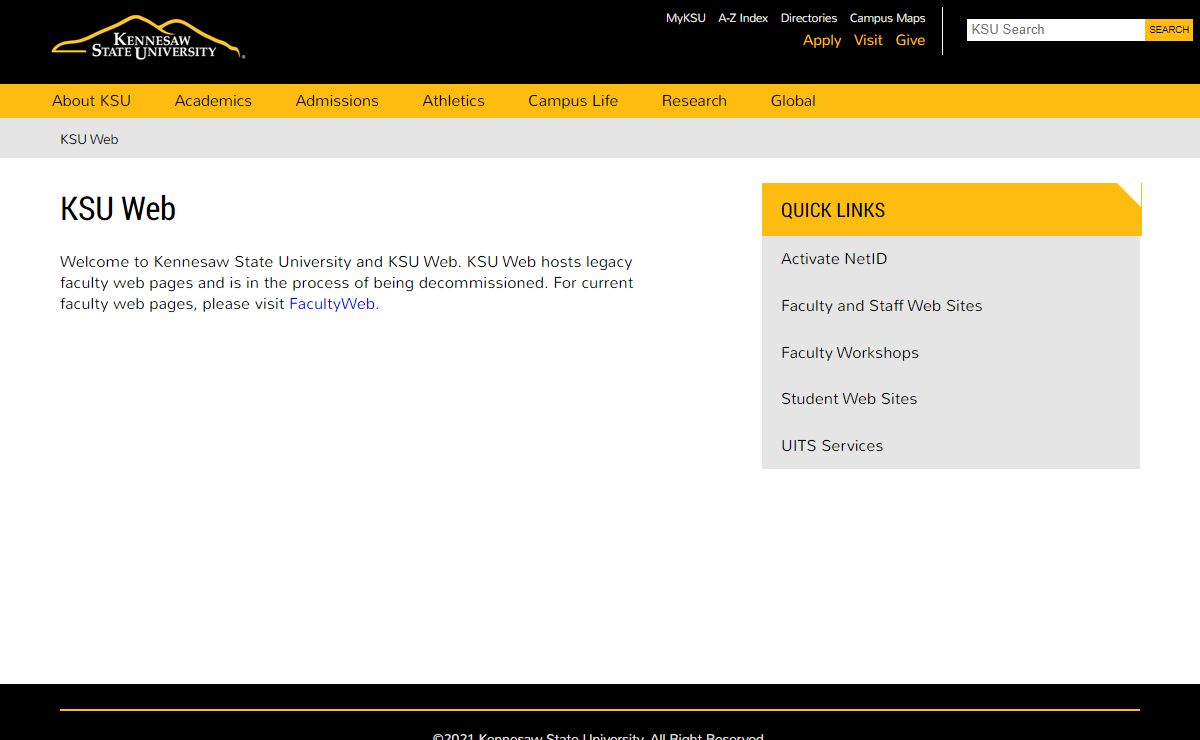Click the Apply link
1200x740 pixels.
pos(822,40)
